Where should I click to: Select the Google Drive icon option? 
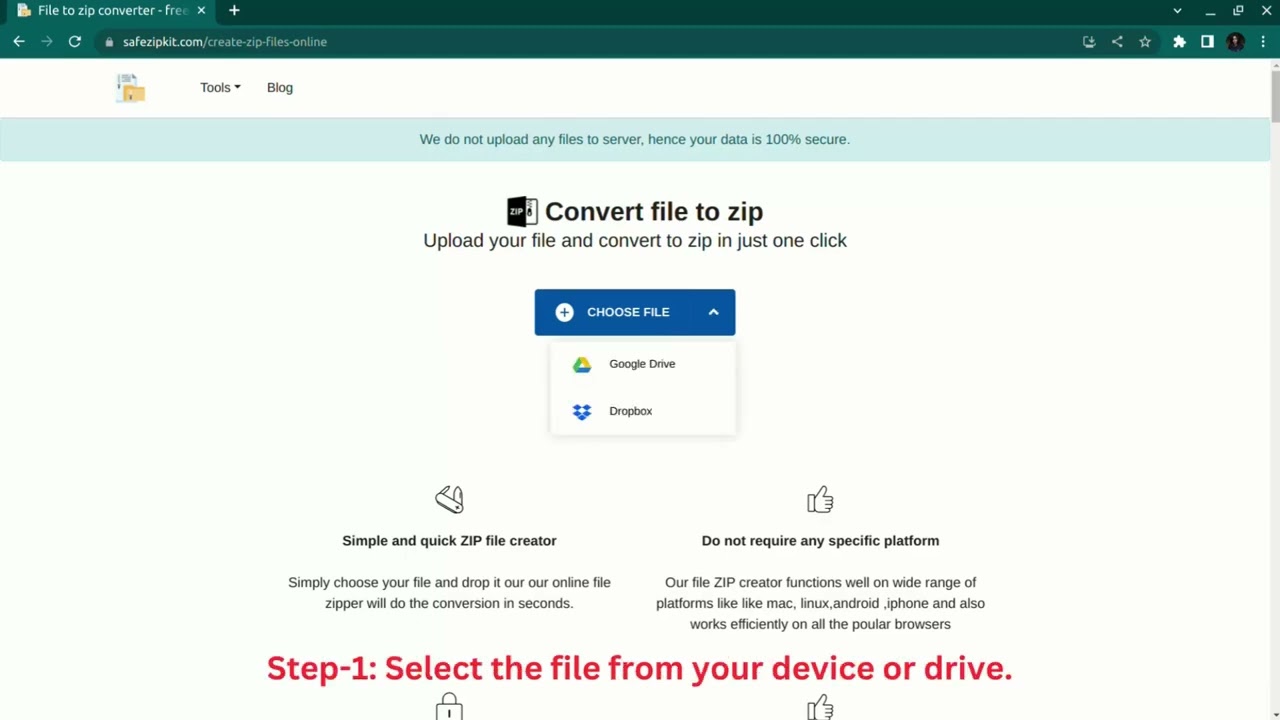[x=582, y=364]
